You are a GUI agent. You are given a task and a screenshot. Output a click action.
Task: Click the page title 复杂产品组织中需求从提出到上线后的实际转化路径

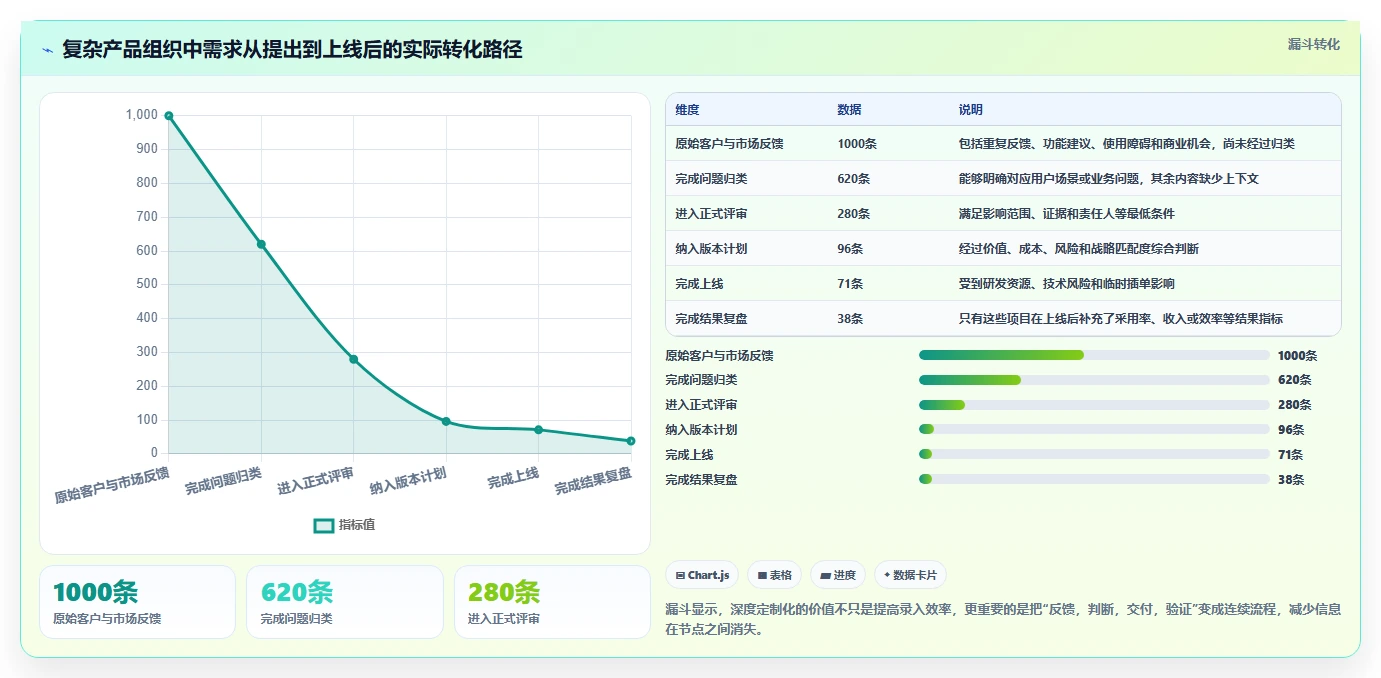pyautogui.click(x=292, y=50)
